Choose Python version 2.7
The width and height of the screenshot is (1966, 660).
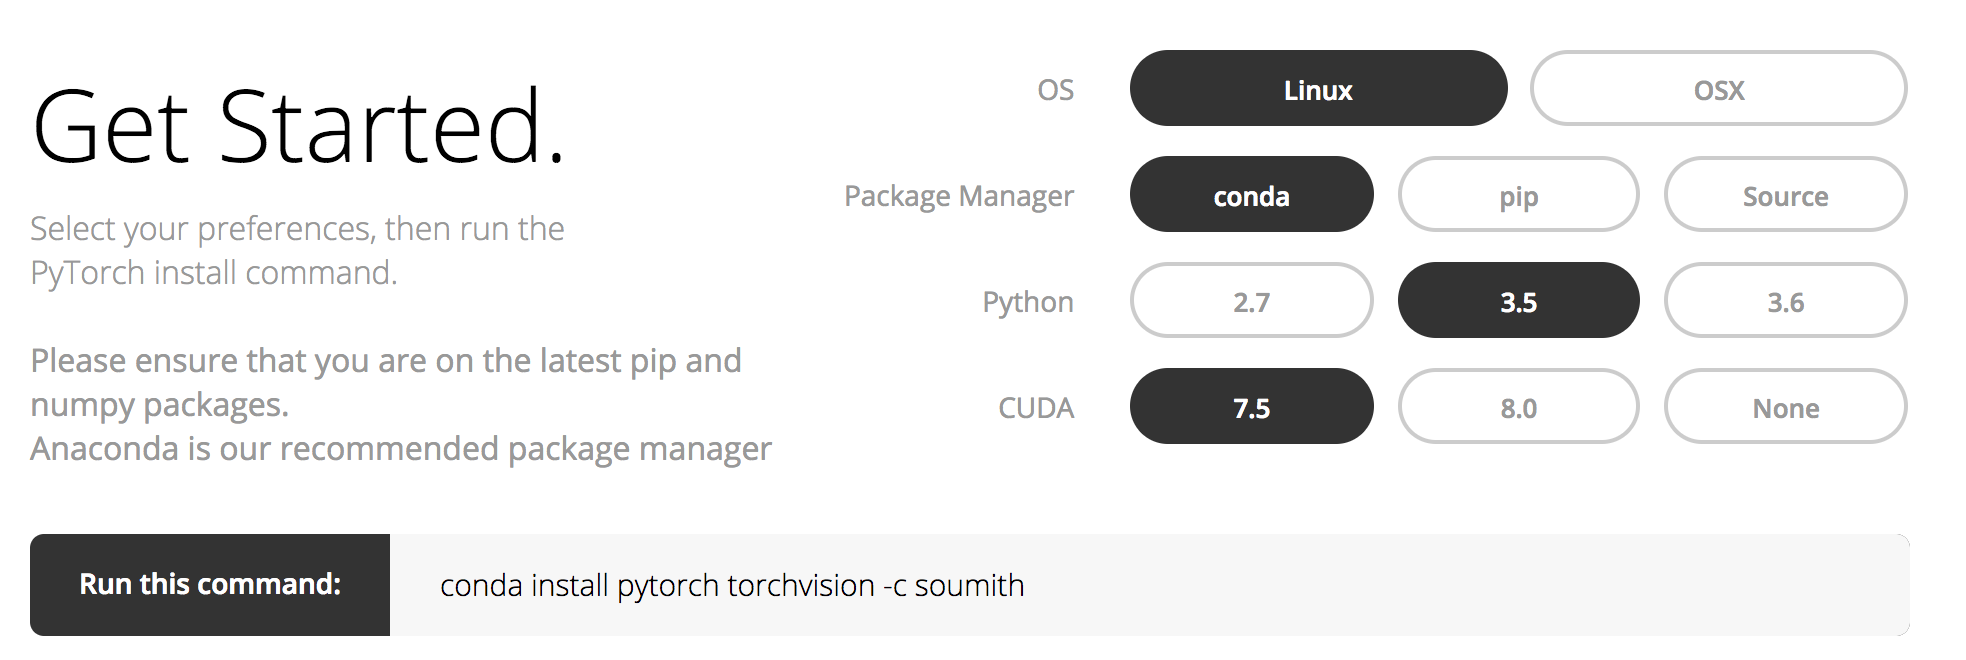click(1251, 301)
